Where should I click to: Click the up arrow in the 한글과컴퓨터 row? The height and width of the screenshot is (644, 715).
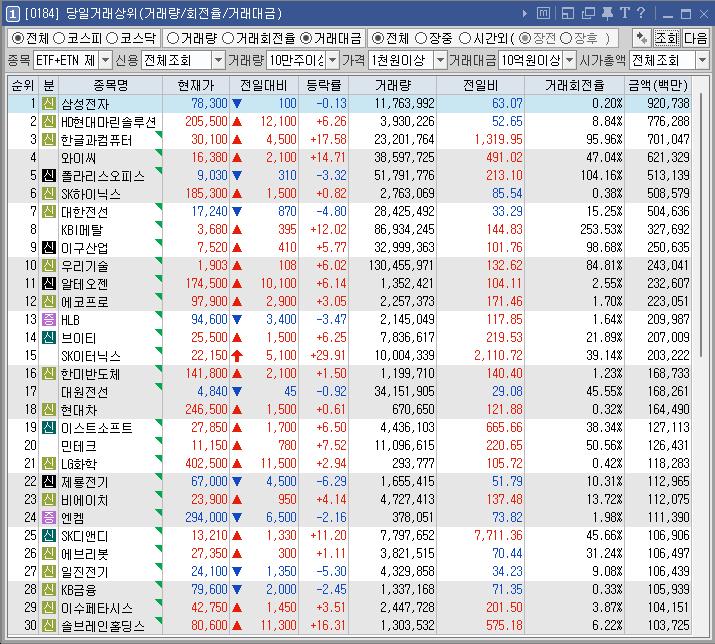point(237,140)
